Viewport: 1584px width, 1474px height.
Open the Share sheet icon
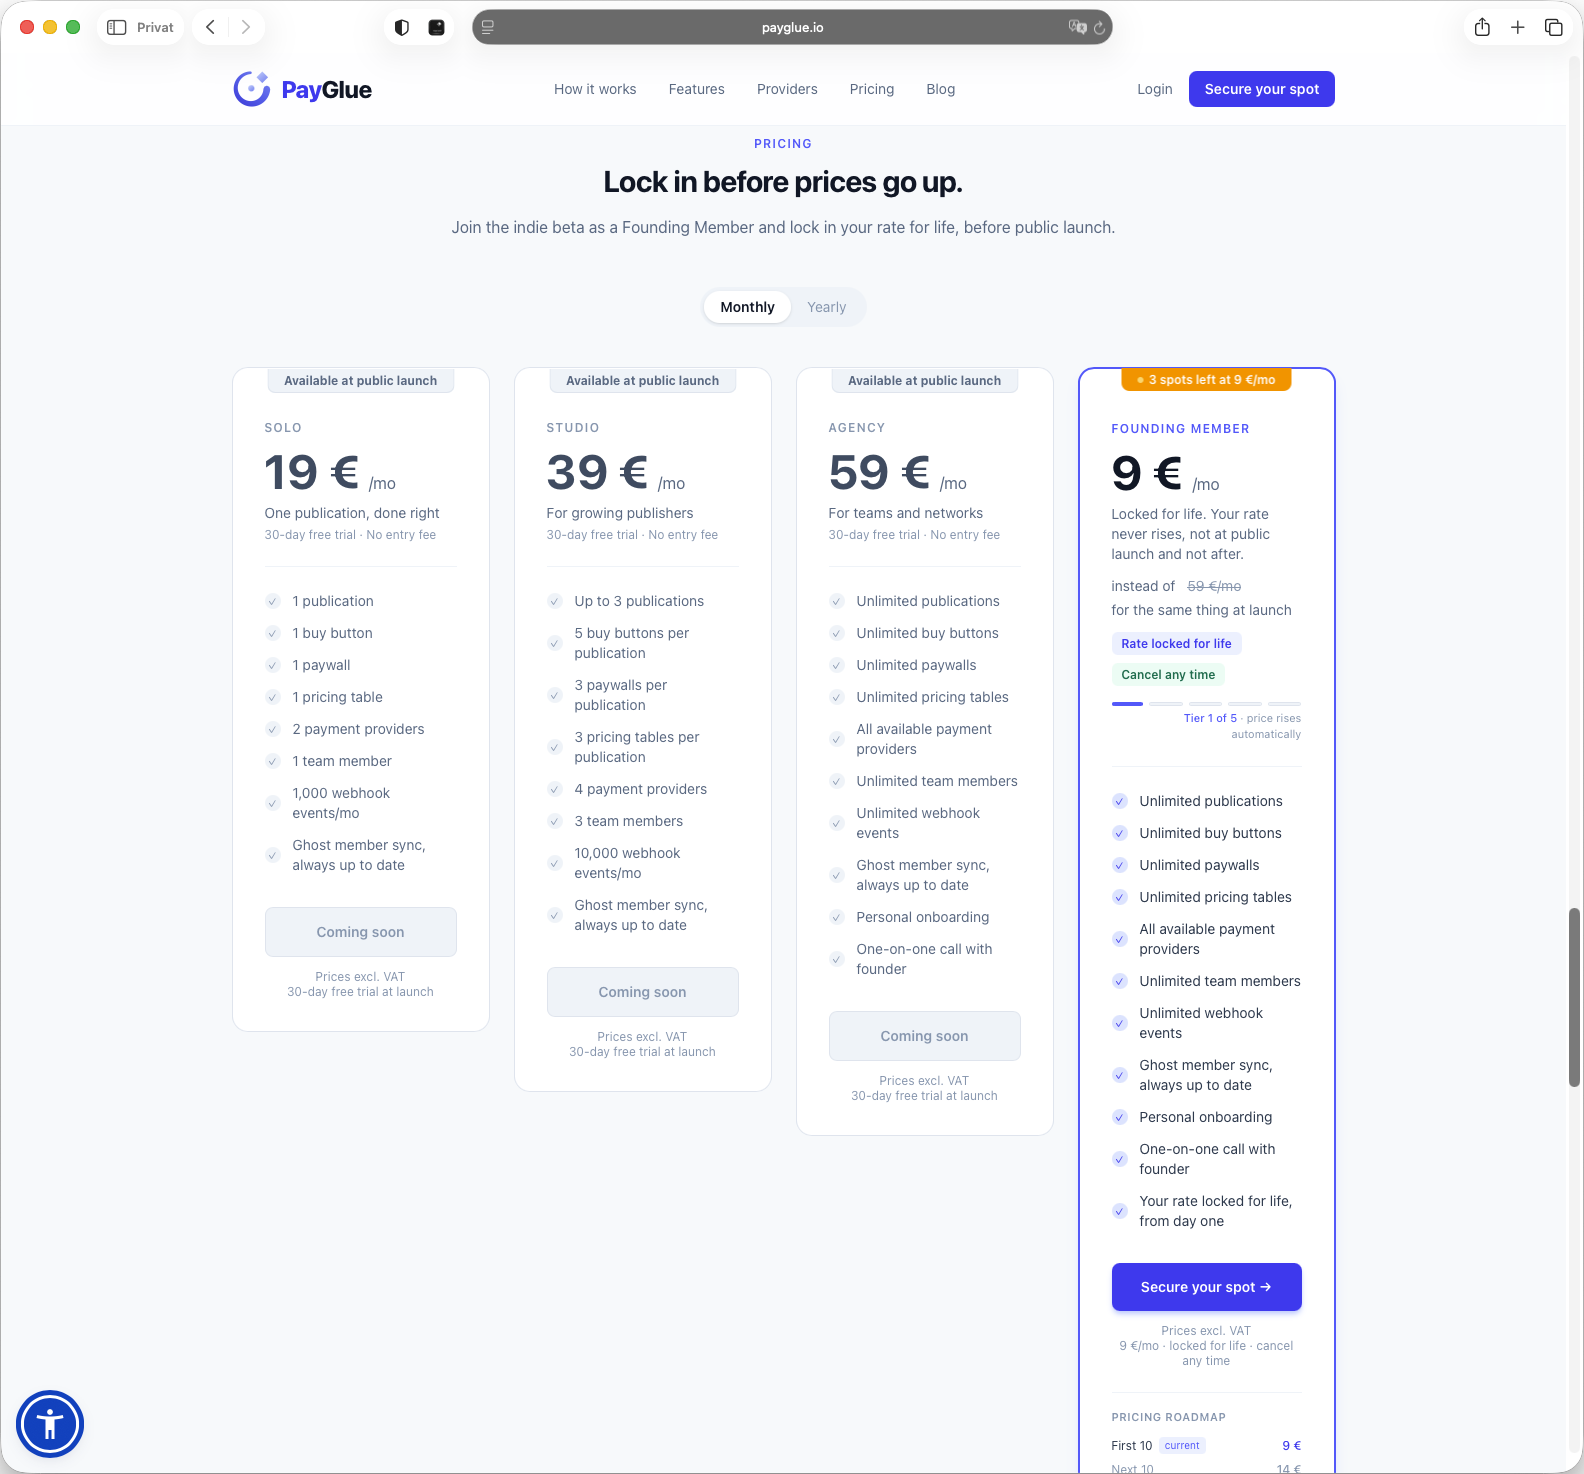[1482, 27]
